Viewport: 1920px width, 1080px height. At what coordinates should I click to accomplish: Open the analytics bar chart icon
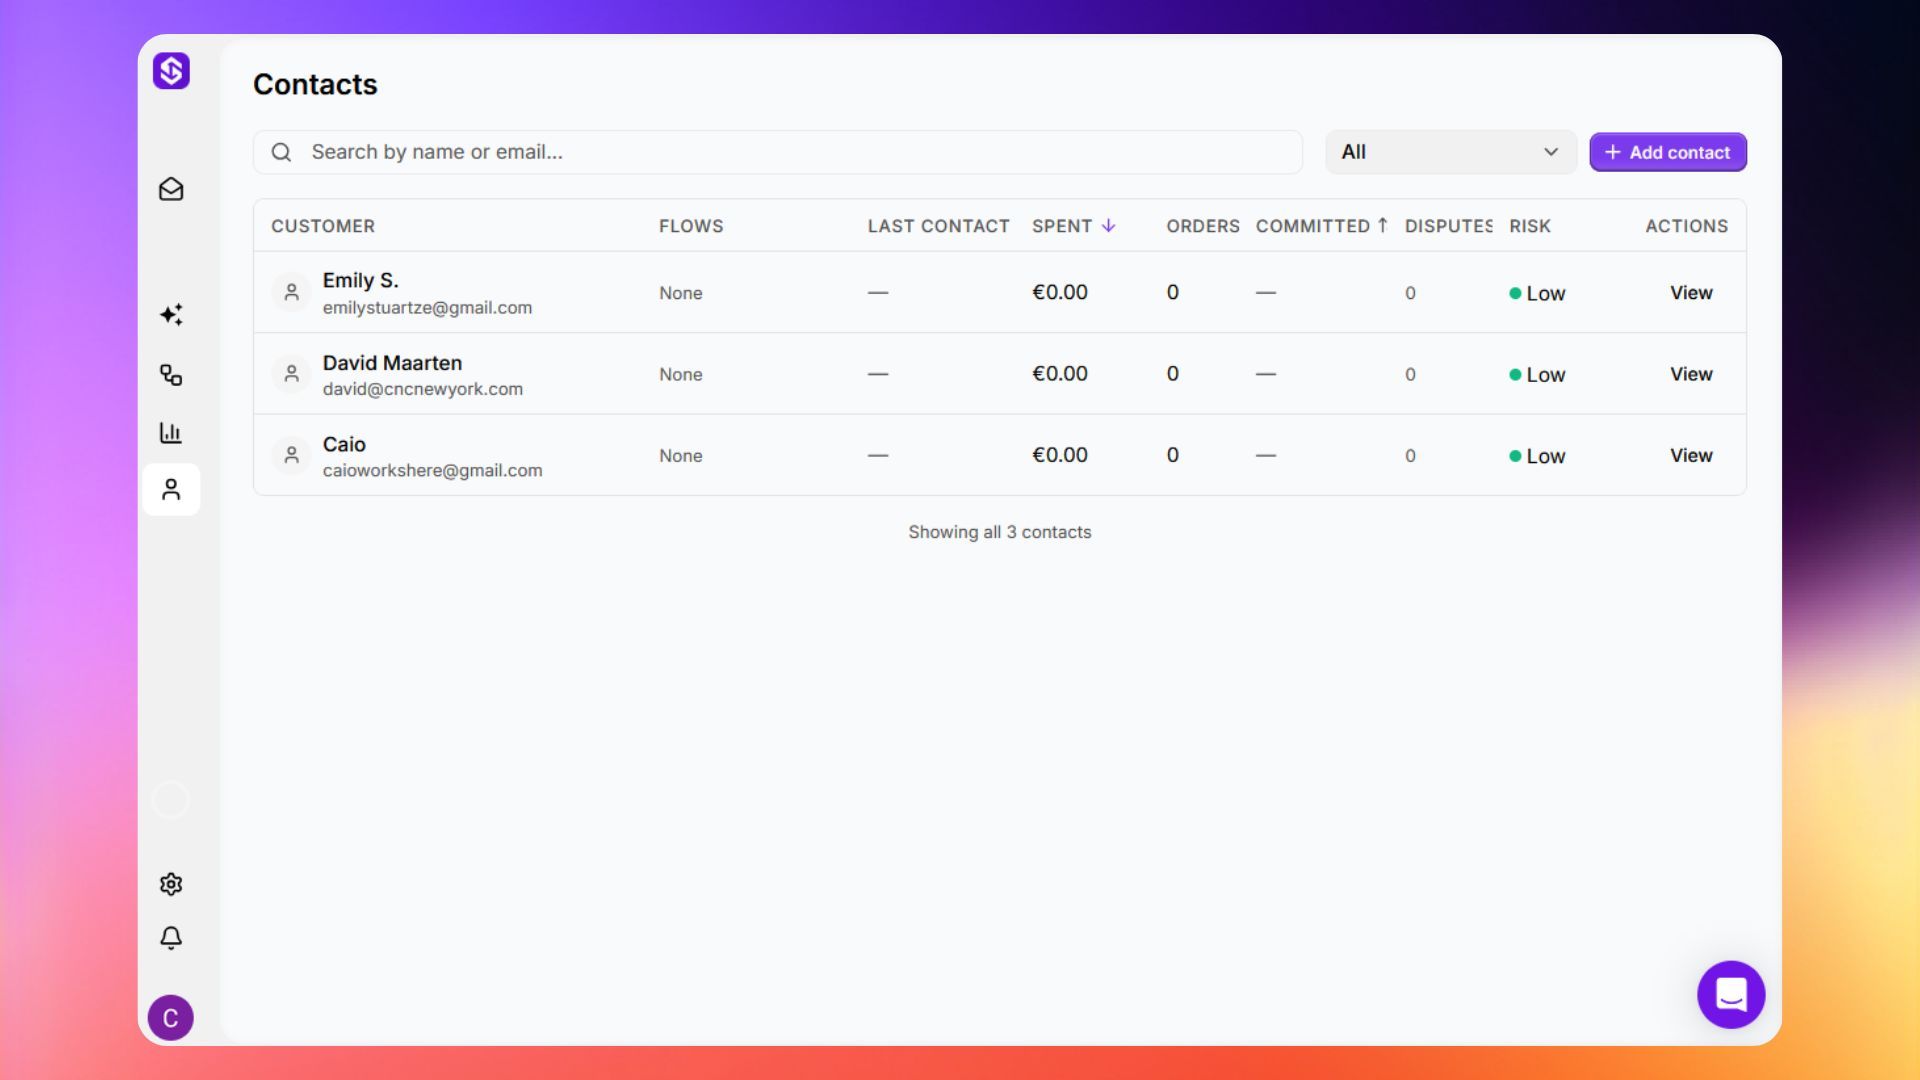(x=171, y=432)
